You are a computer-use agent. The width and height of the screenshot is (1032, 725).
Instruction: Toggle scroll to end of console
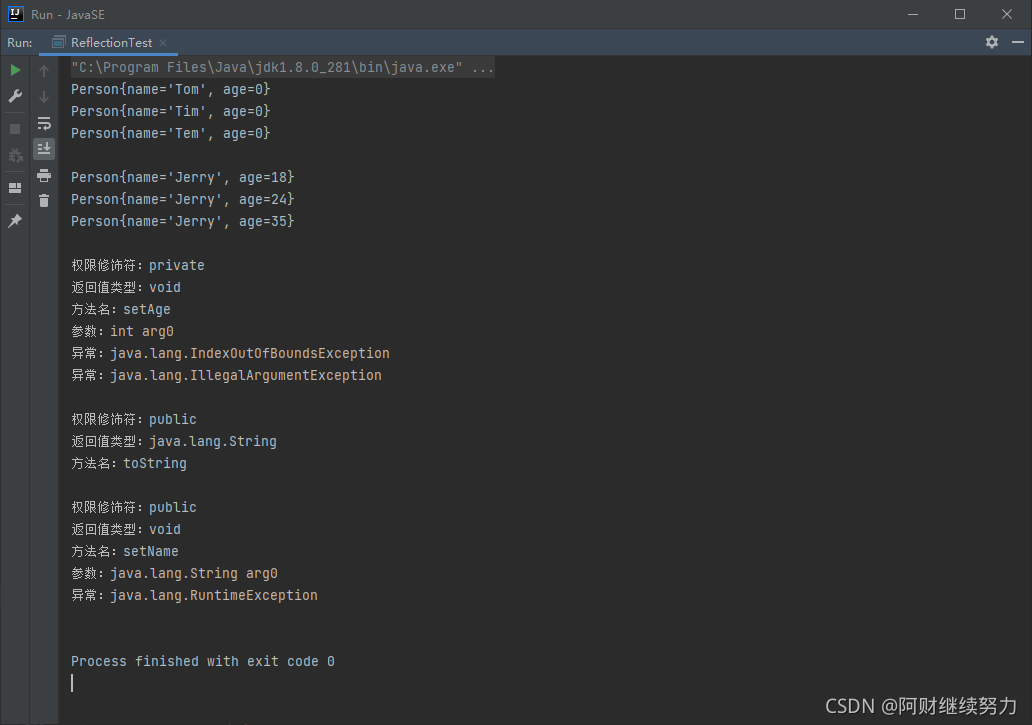click(x=44, y=149)
